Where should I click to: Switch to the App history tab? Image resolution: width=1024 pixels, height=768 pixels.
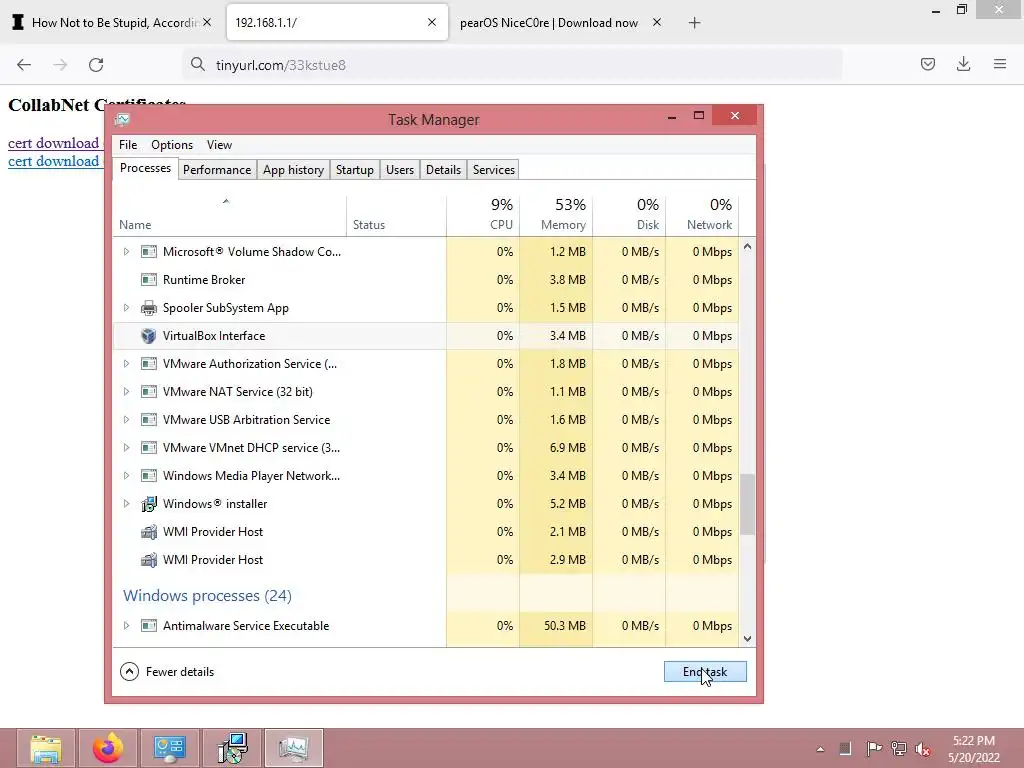[293, 170]
